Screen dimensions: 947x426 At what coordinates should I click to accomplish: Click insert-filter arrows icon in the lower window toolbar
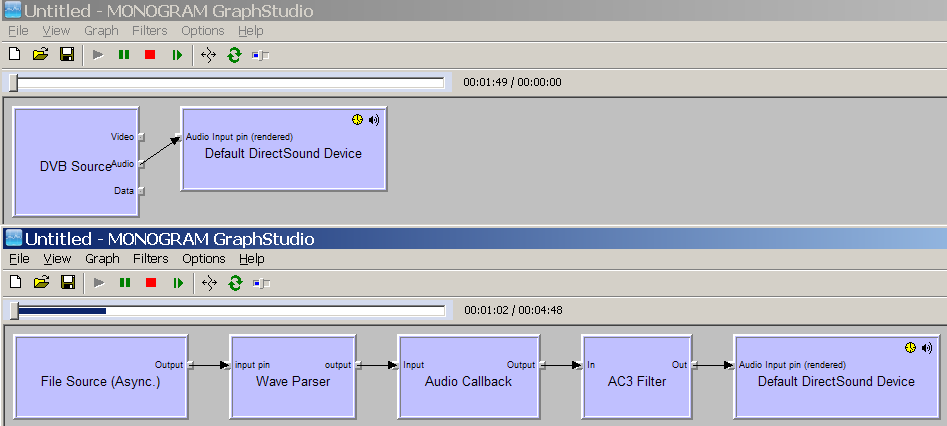click(x=208, y=282)
